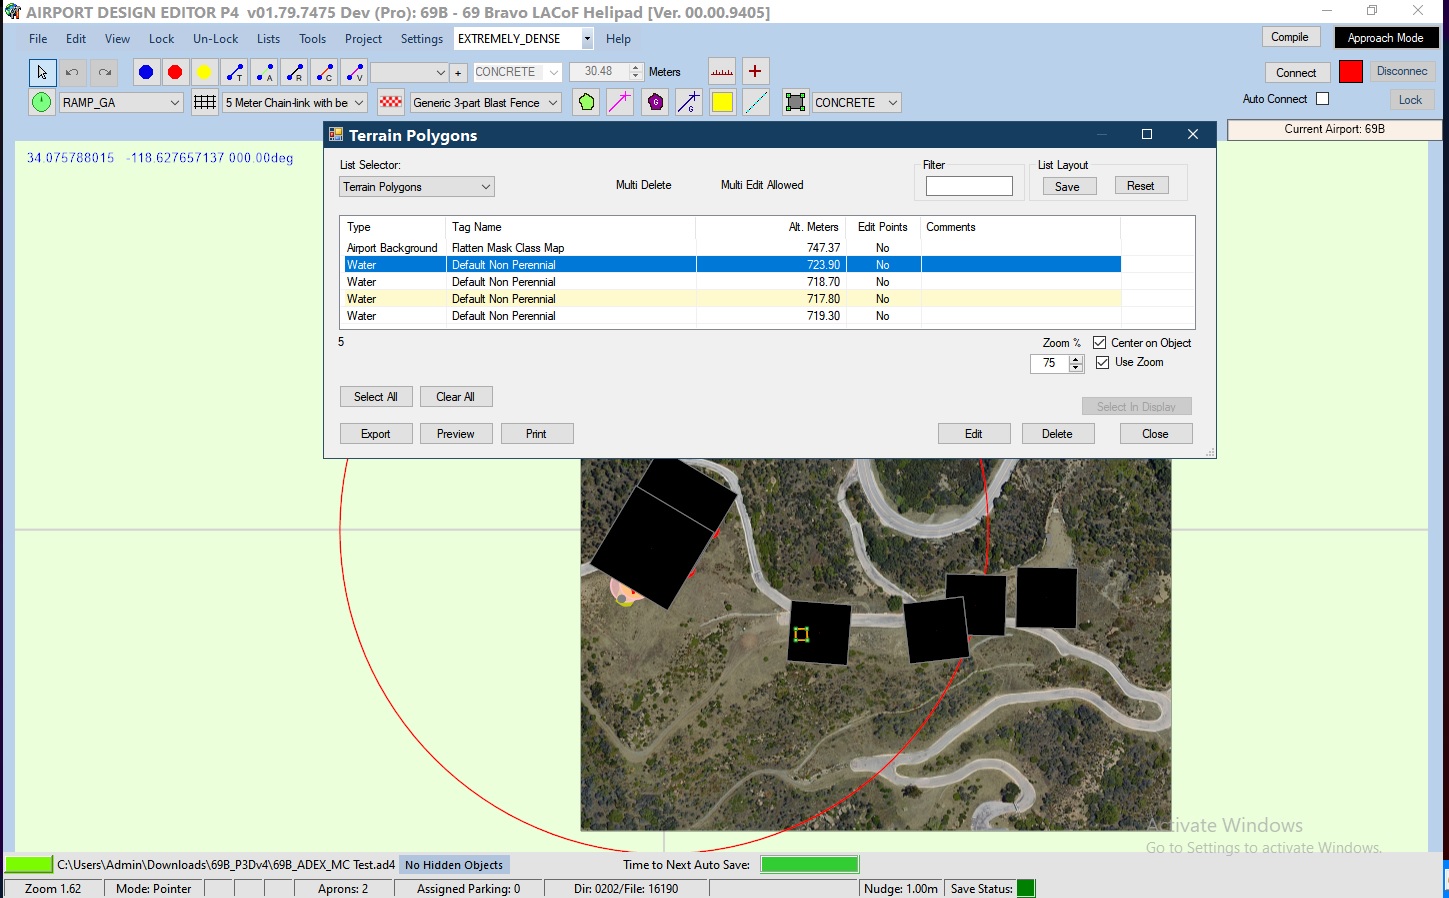Disable the Center on Object checkbox
The height and width of the screenshot is (898, 1449).
point(1099,343)
